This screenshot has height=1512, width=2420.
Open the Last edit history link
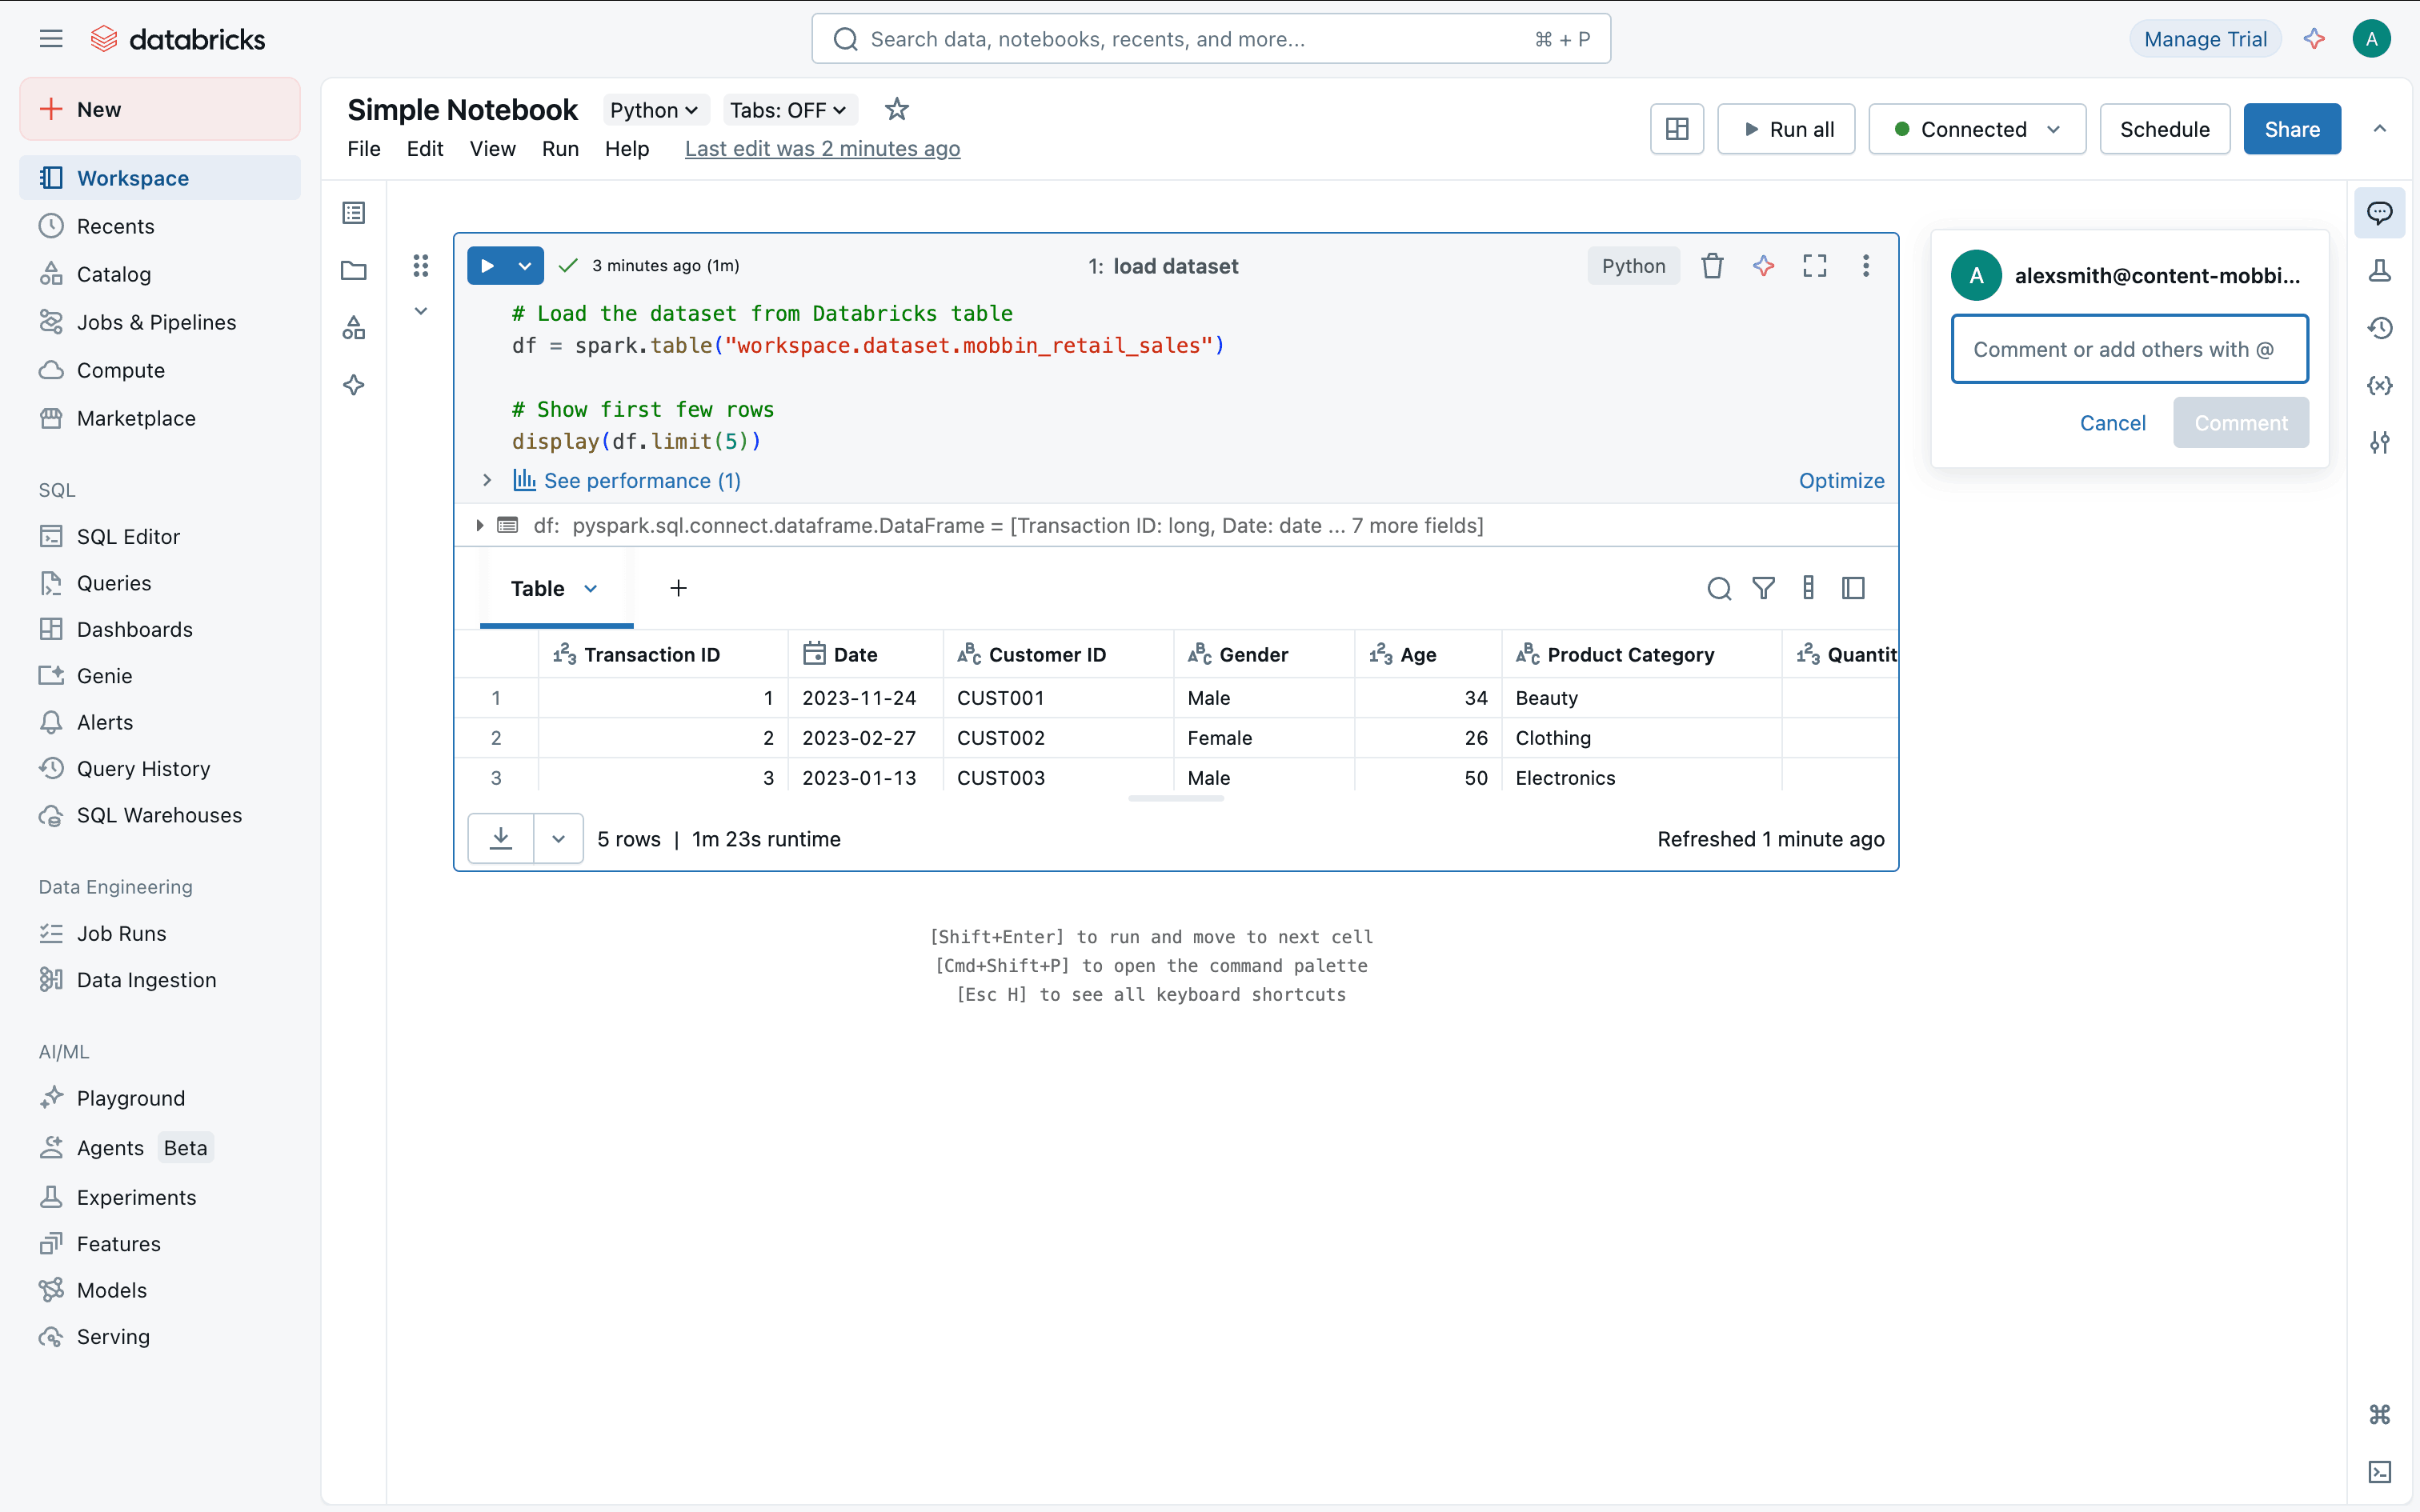[822, 149]
